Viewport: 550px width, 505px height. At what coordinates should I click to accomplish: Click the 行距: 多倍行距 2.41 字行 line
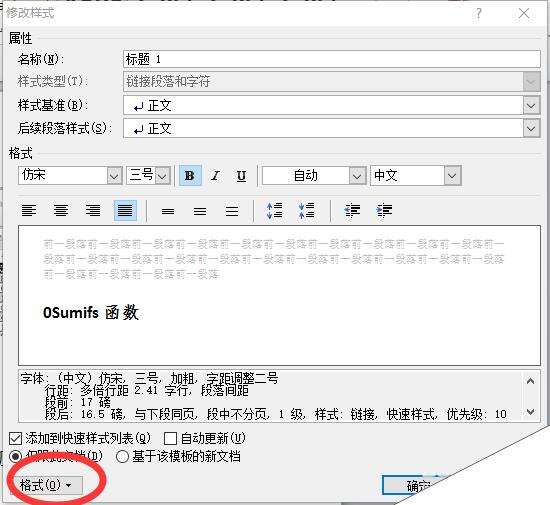coord(147,390)
